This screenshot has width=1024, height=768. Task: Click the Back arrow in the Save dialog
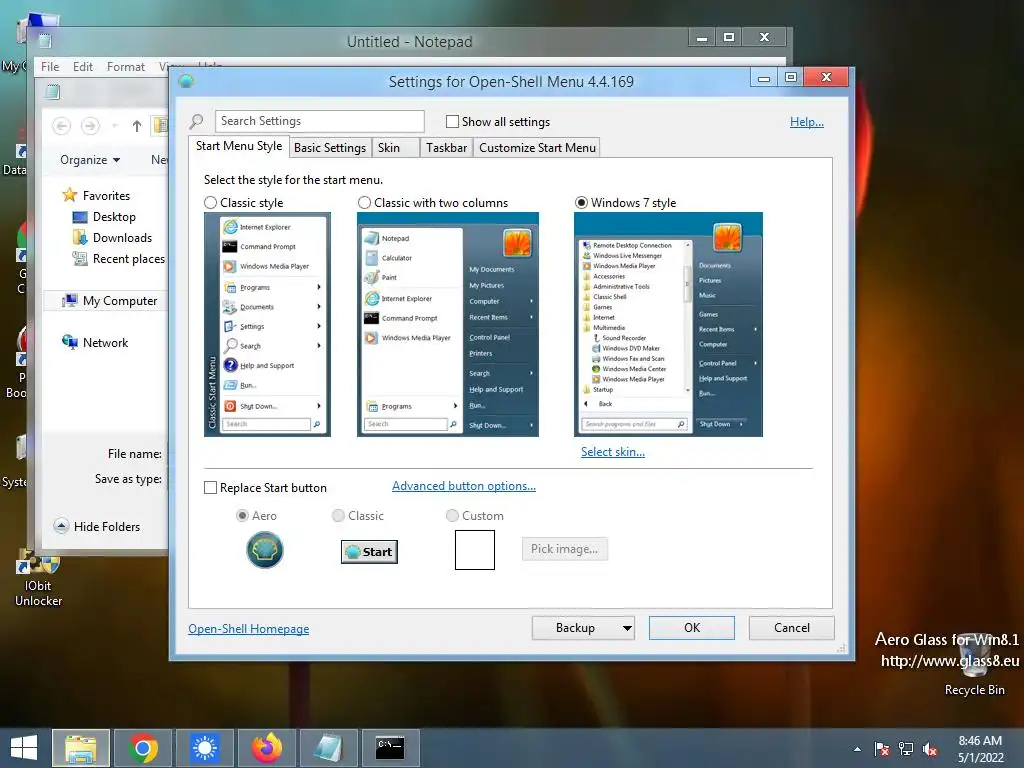[x=61, y=125]
